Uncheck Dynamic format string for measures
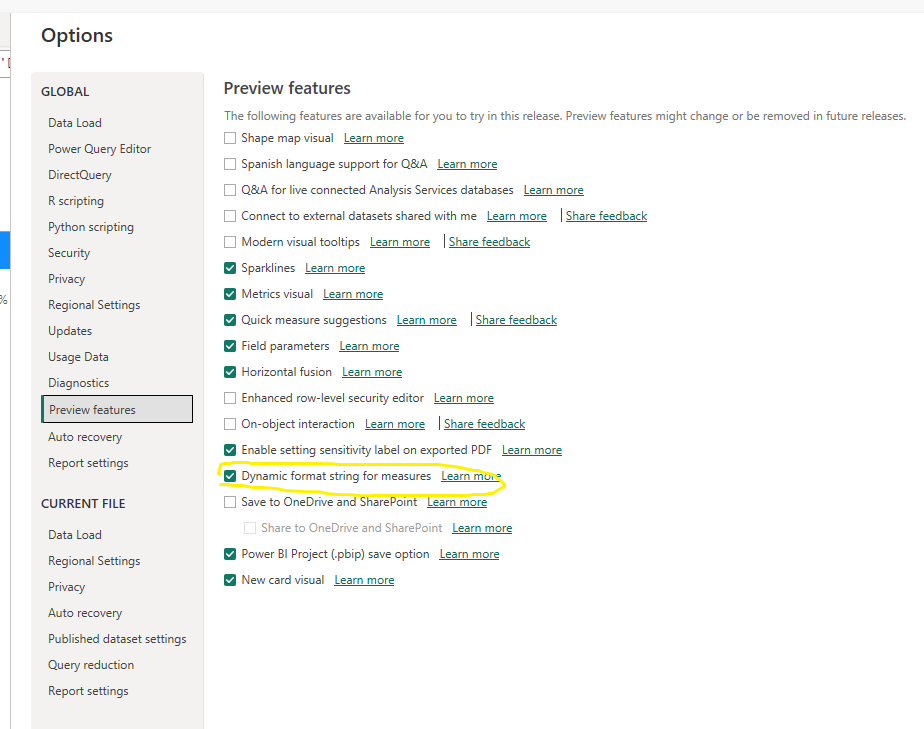Image resolution: width=924 pixels, height=729 pixels. tap(230, 476)
